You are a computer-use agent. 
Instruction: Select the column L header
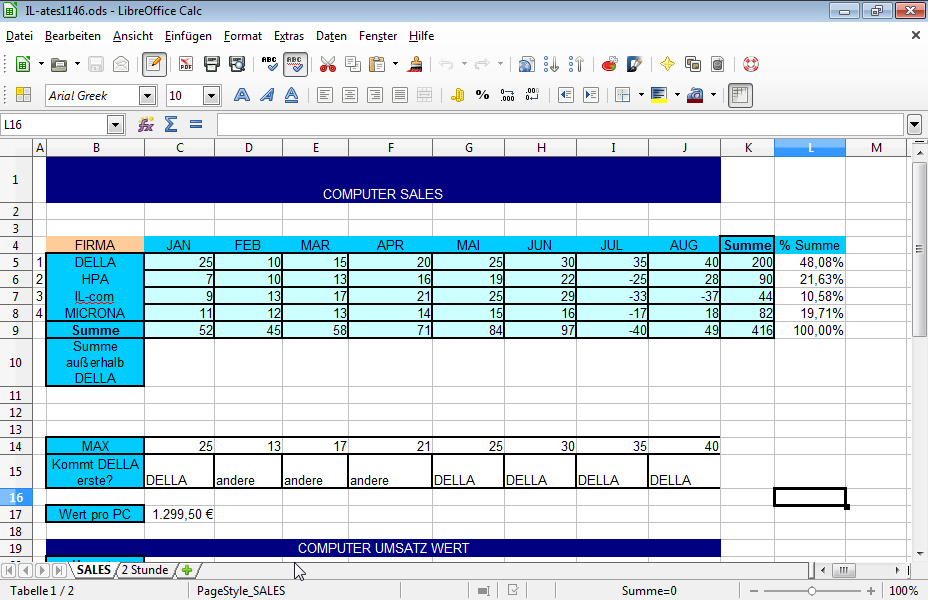coord(810,148)
